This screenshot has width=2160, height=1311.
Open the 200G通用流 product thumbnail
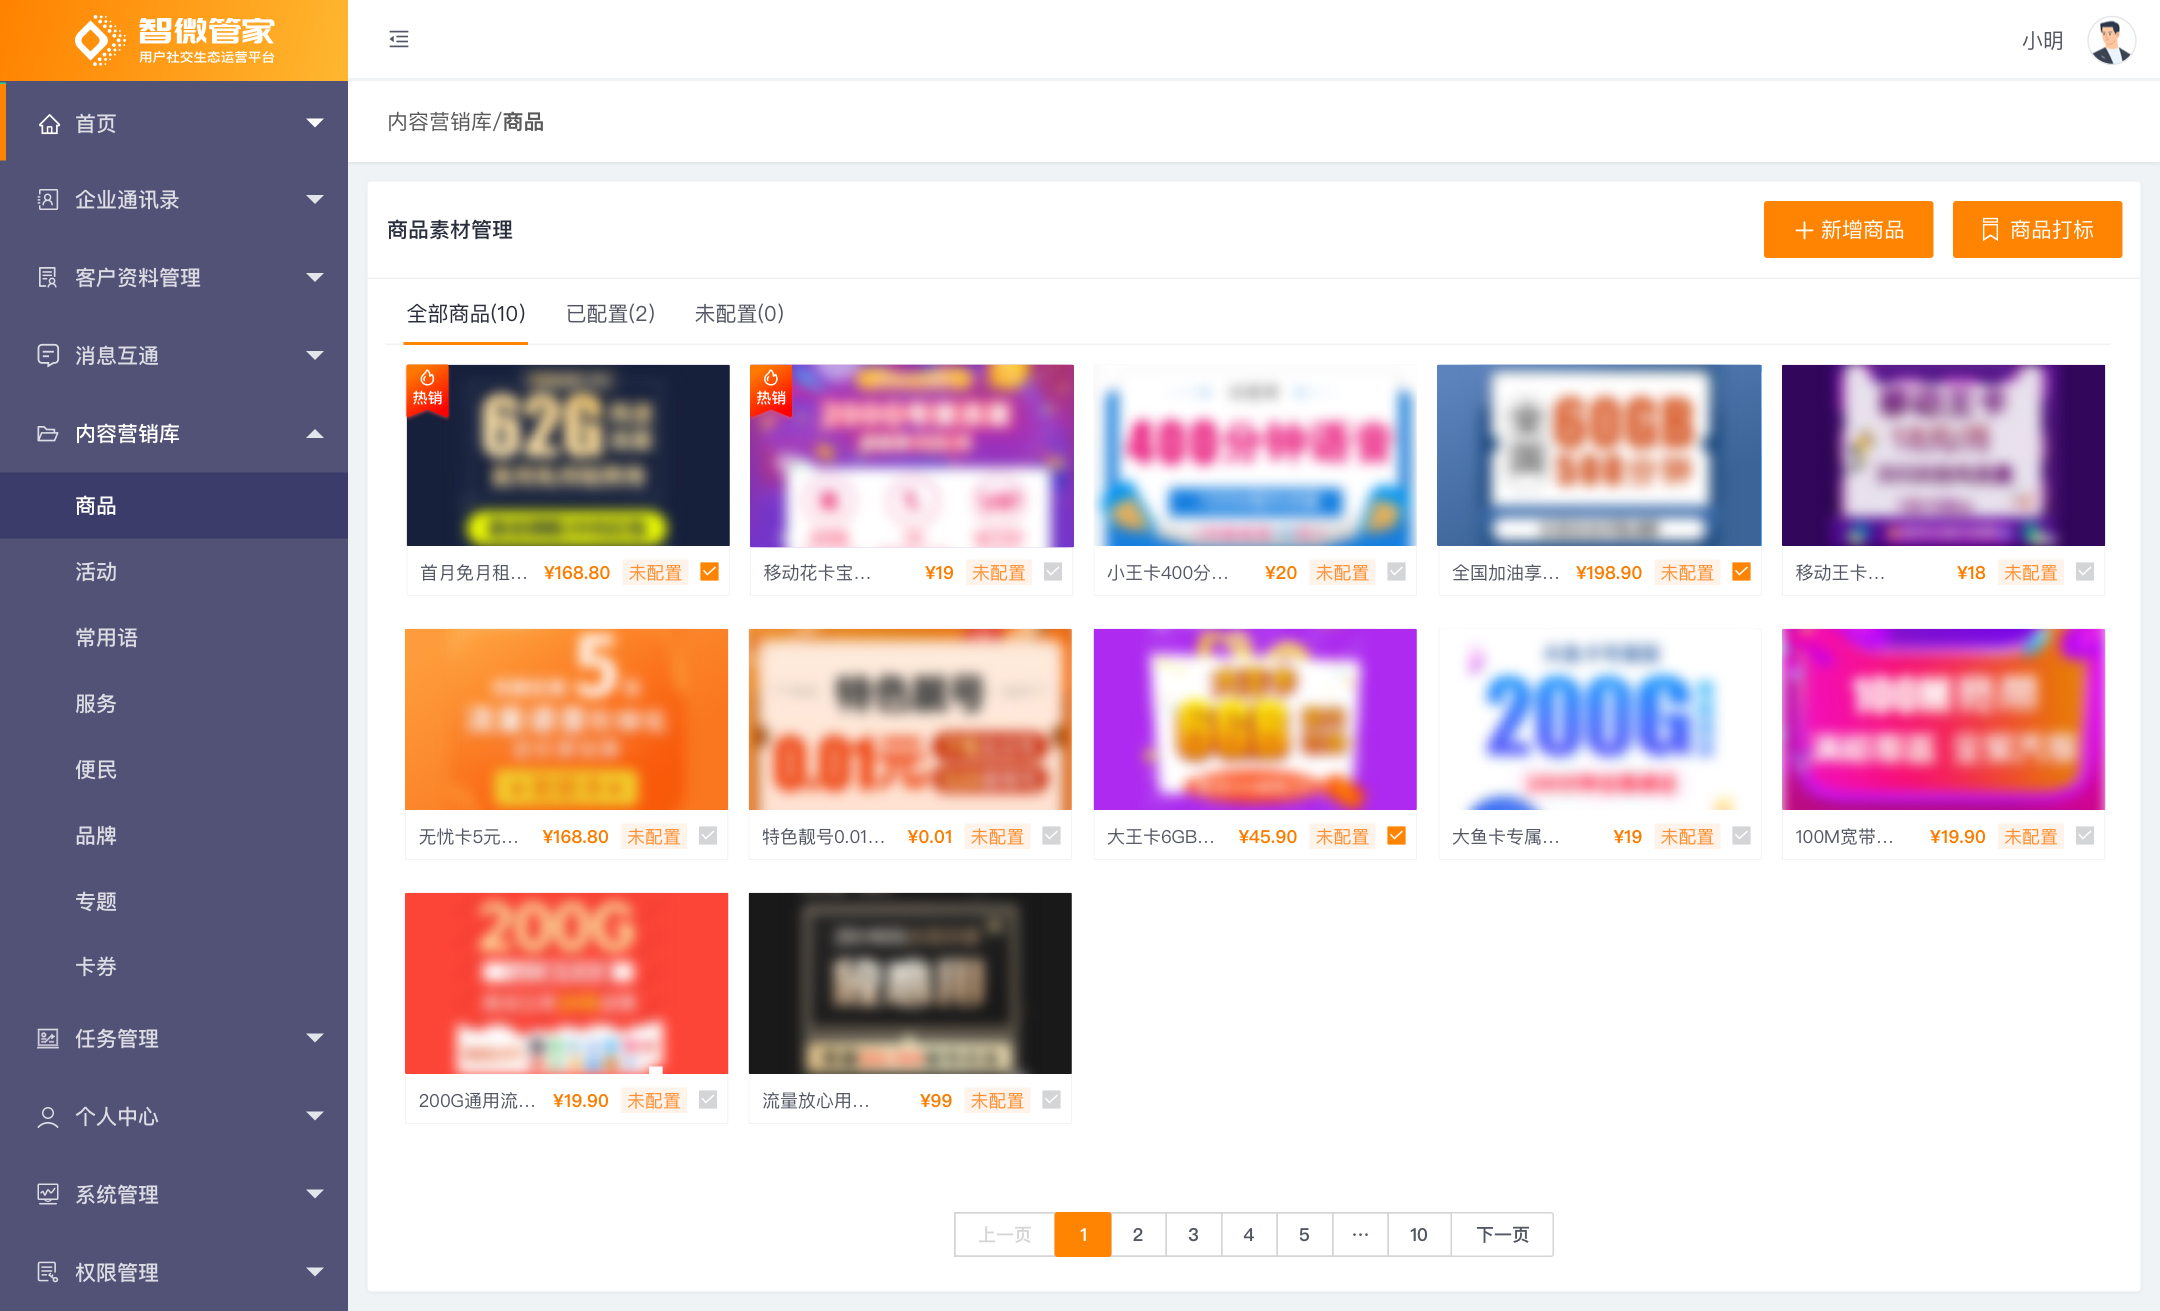566,983
